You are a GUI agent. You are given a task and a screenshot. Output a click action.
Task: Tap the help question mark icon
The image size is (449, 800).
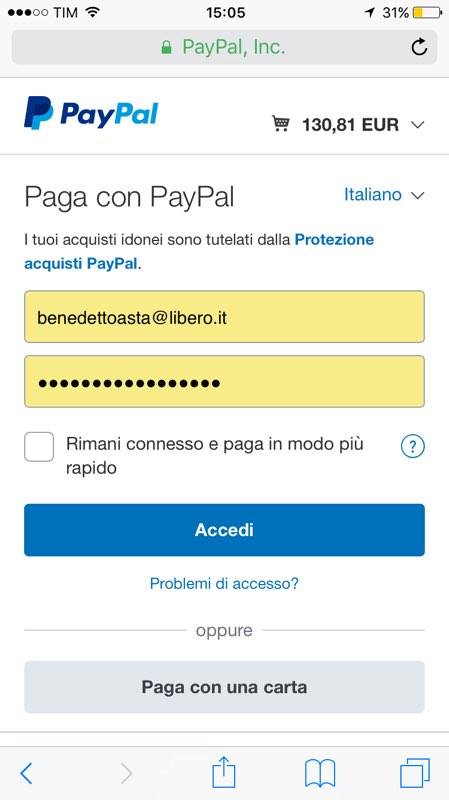[413, 446]
